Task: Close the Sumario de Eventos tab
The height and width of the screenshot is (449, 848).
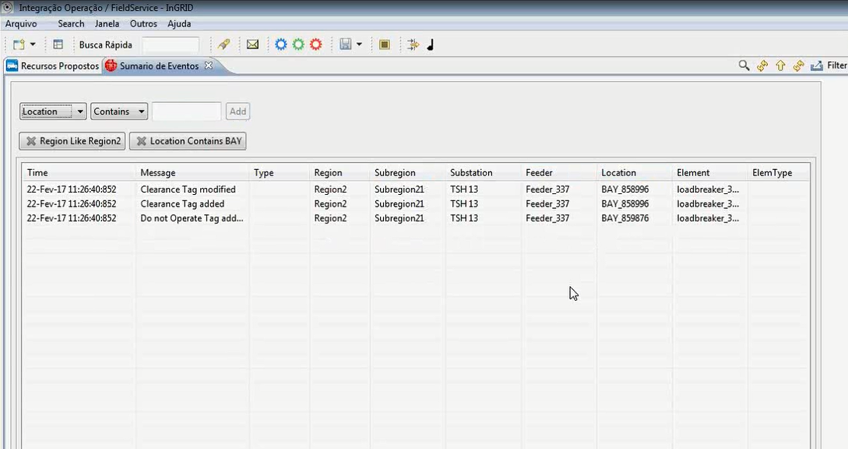Action: pyautogui.click(x=208, y=66)
